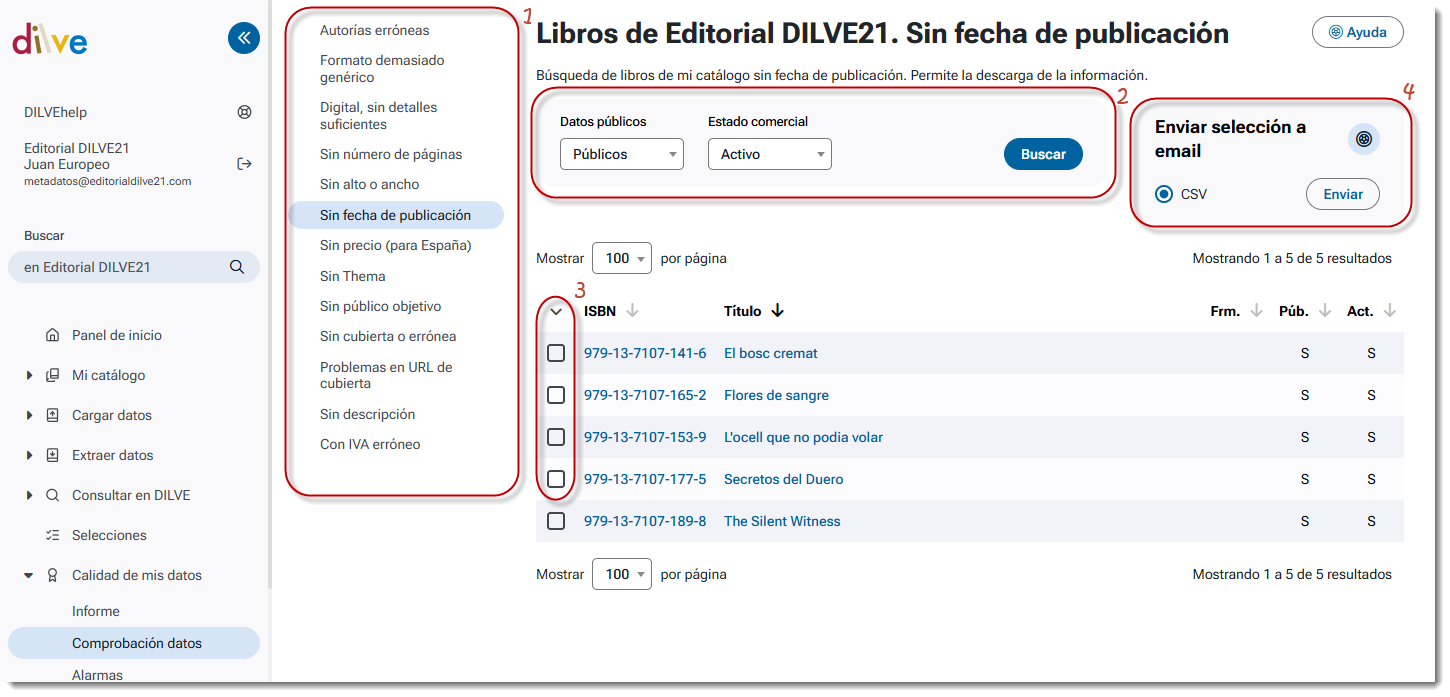The height and width of the screenshot is (697, 1450).
Task: Sort by ISBN column arrow
Action: point(632,311)
